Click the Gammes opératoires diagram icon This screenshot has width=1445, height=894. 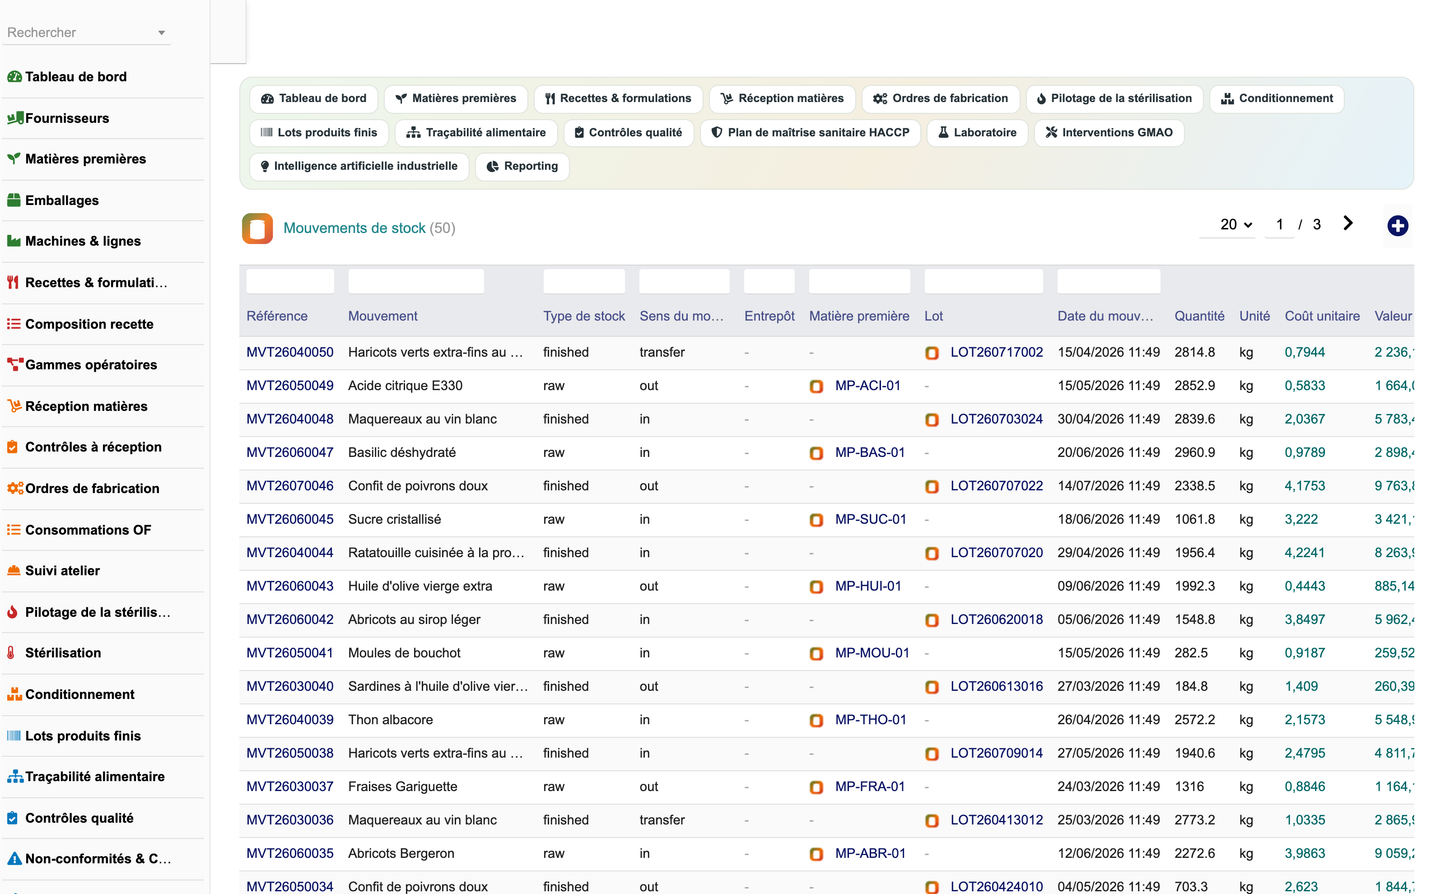[14, 365]
